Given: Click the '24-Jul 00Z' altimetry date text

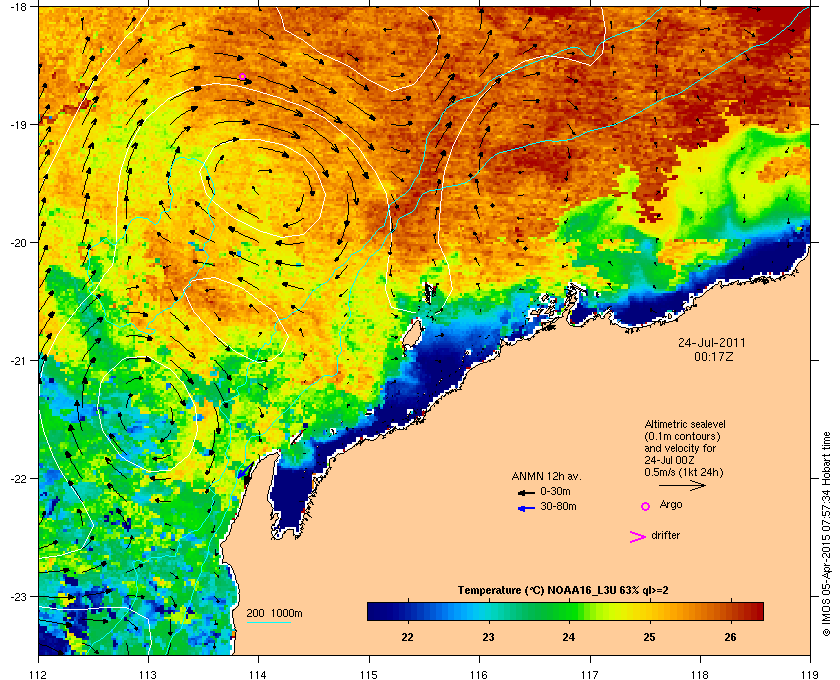Looking at the screenshot, I should [x=670, y=460].
